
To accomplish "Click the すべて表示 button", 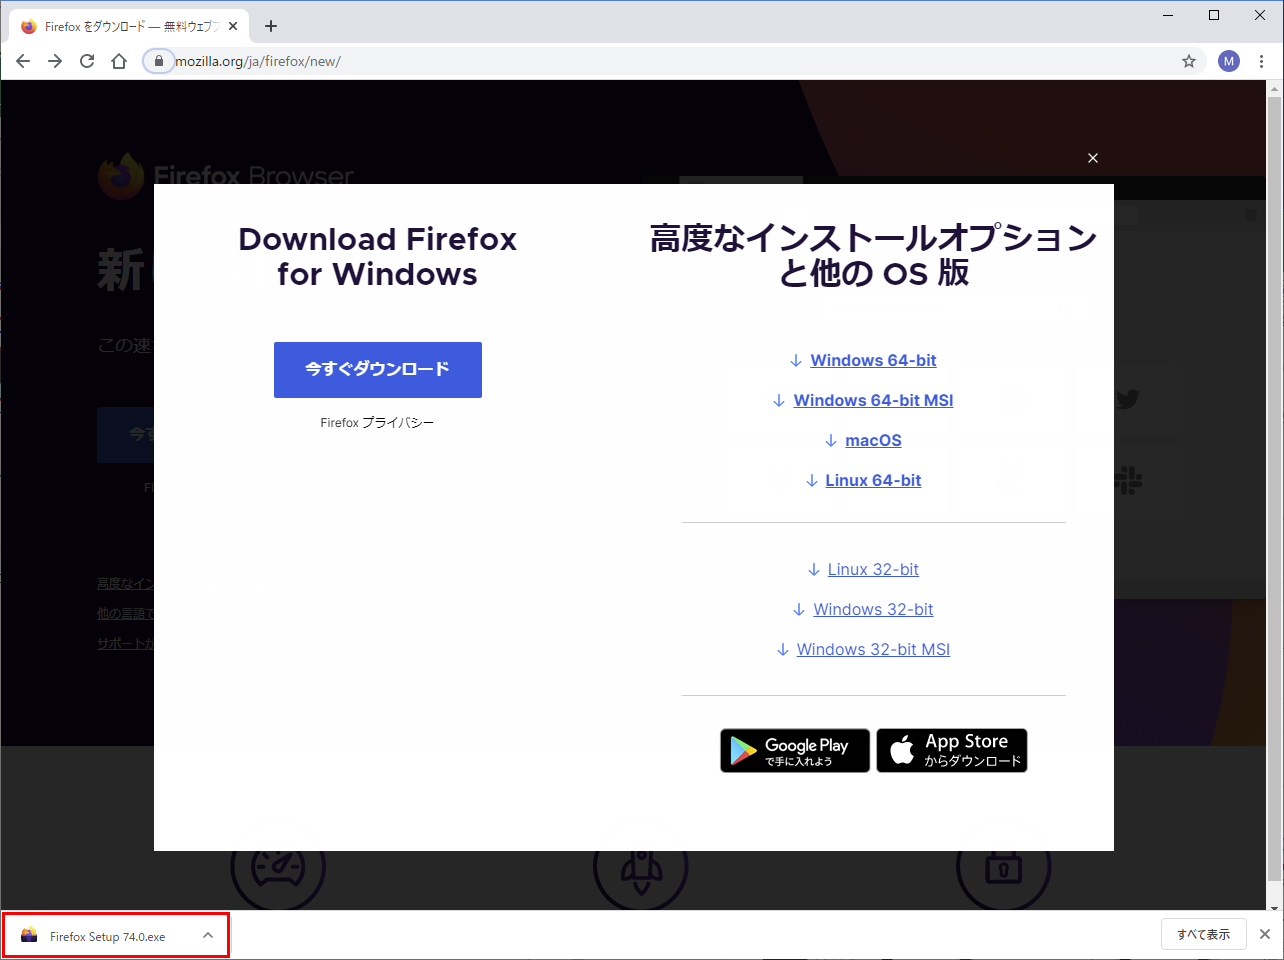I will 1204,935.
